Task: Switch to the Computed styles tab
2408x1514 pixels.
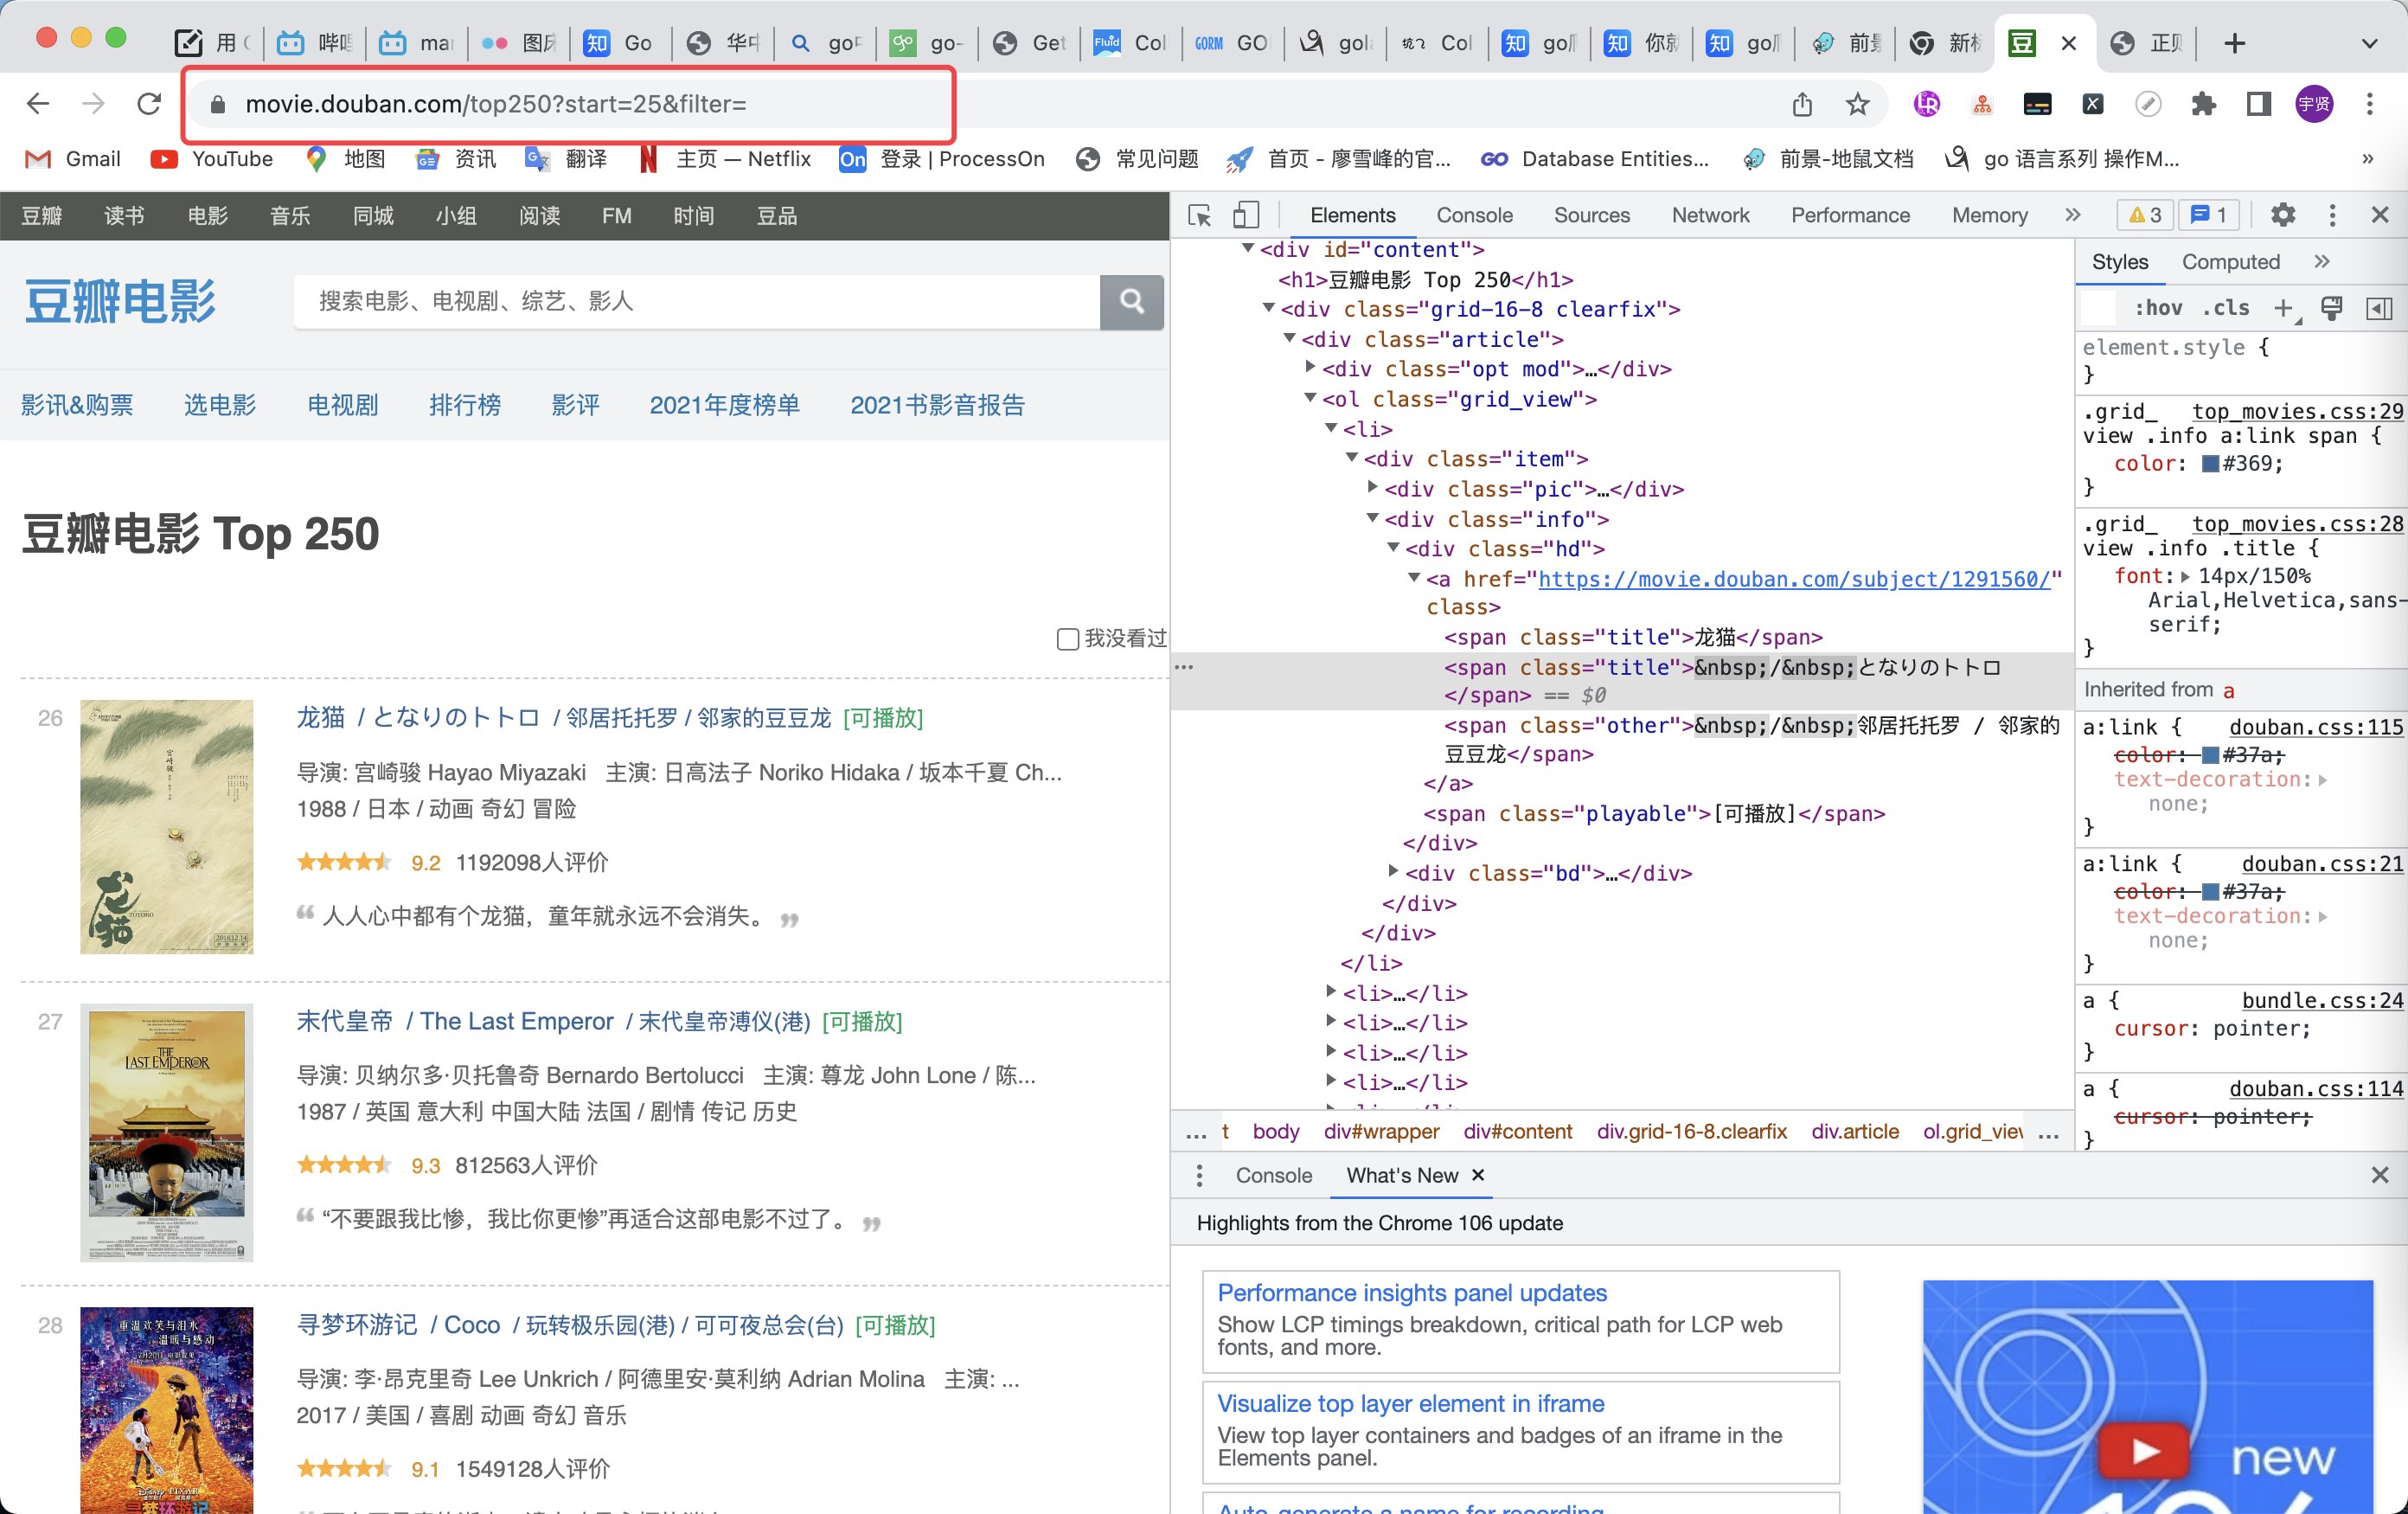Action: [2230, 262]
